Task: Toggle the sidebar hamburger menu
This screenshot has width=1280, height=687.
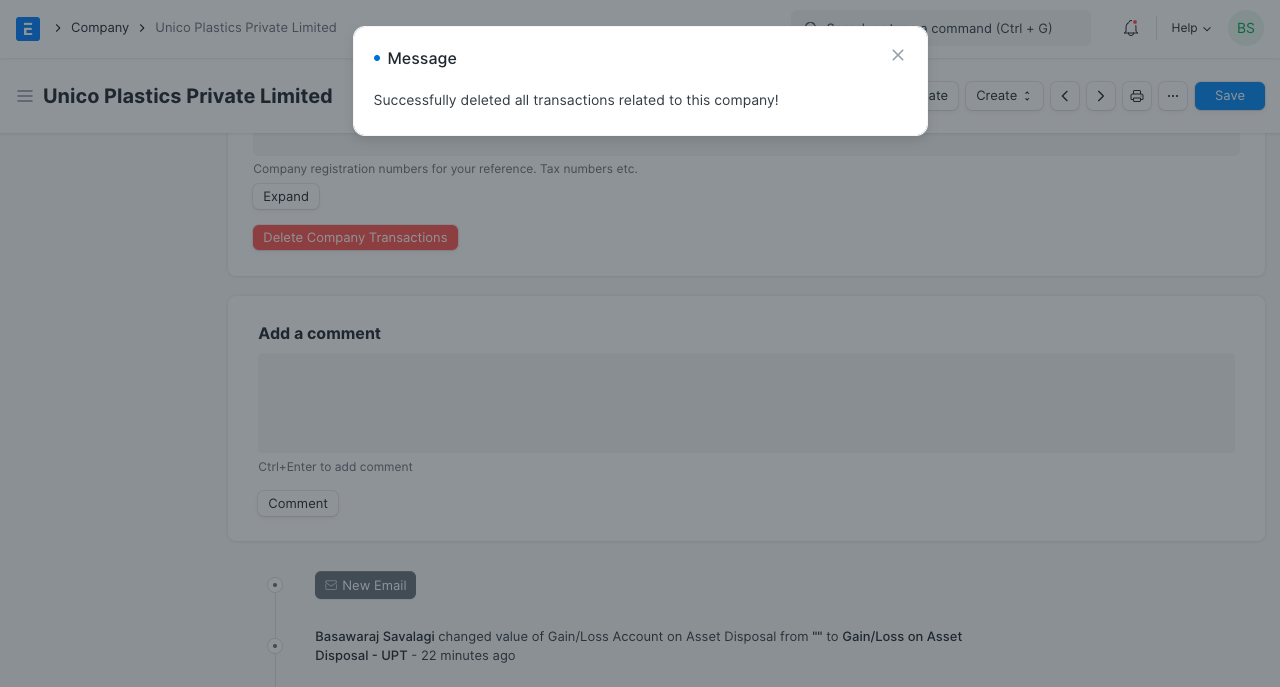Action: tap(25, 96)
